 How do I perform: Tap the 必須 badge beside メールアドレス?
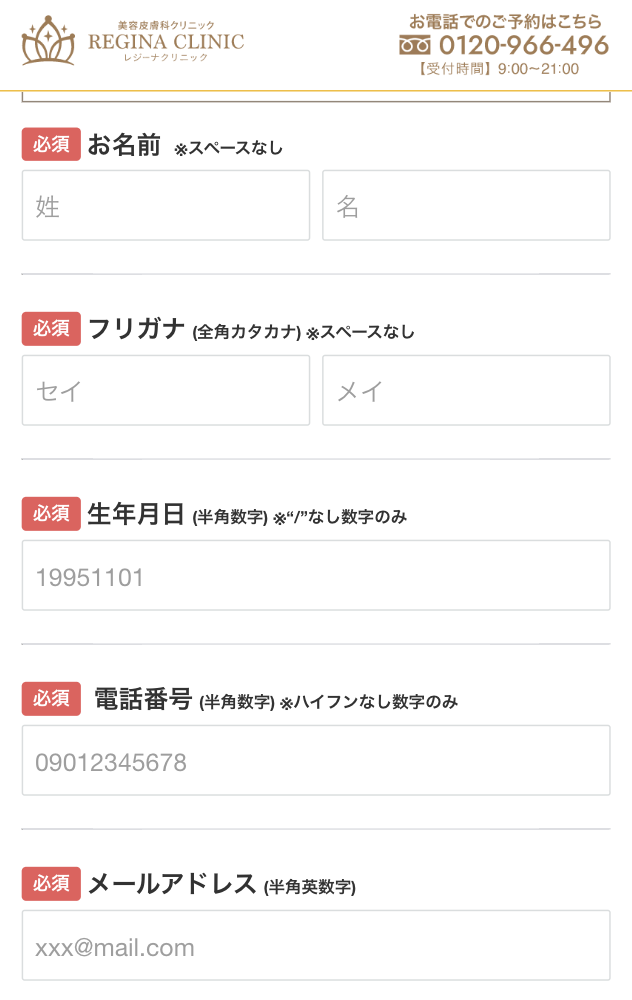click(x=51, y=884)
